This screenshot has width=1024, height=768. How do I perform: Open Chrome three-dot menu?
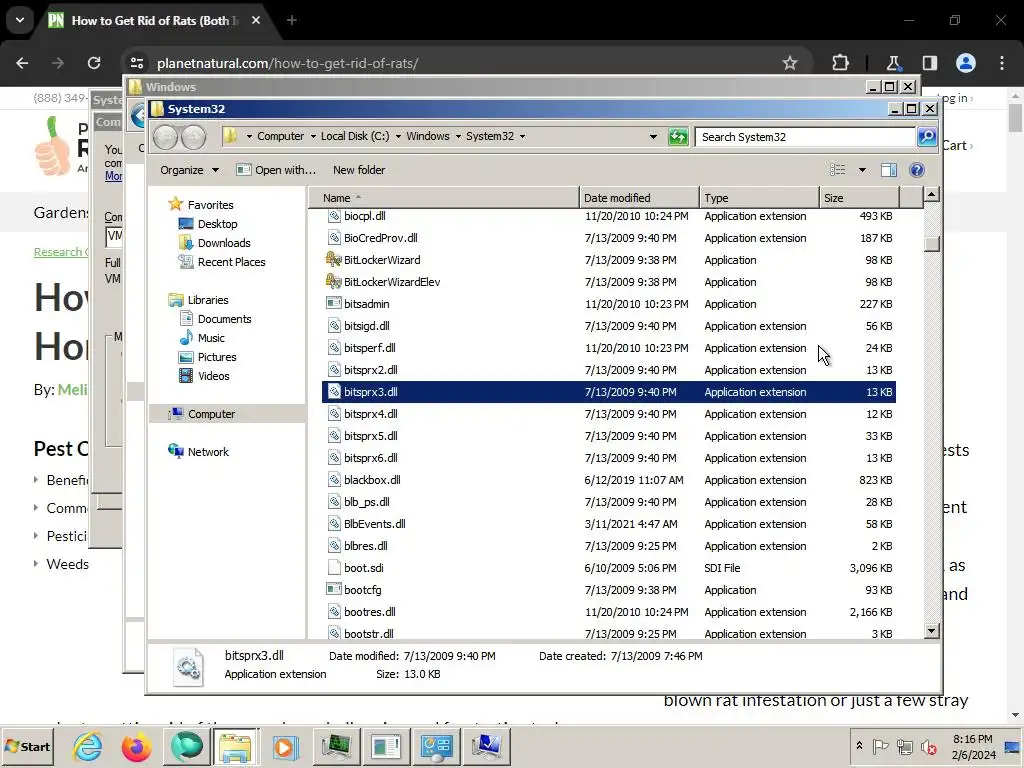[1002, 63]
